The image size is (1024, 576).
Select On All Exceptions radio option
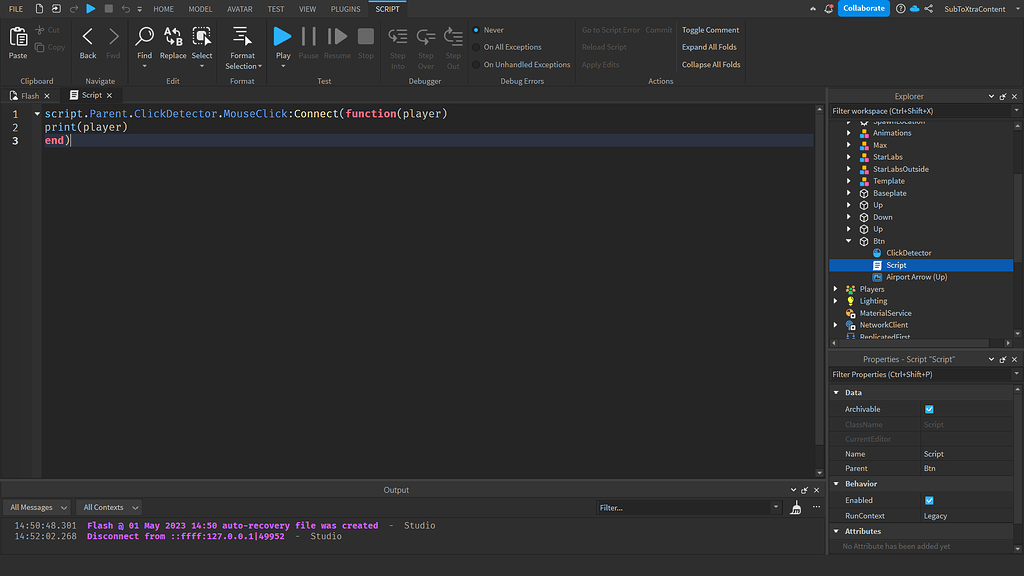point(476,47)
